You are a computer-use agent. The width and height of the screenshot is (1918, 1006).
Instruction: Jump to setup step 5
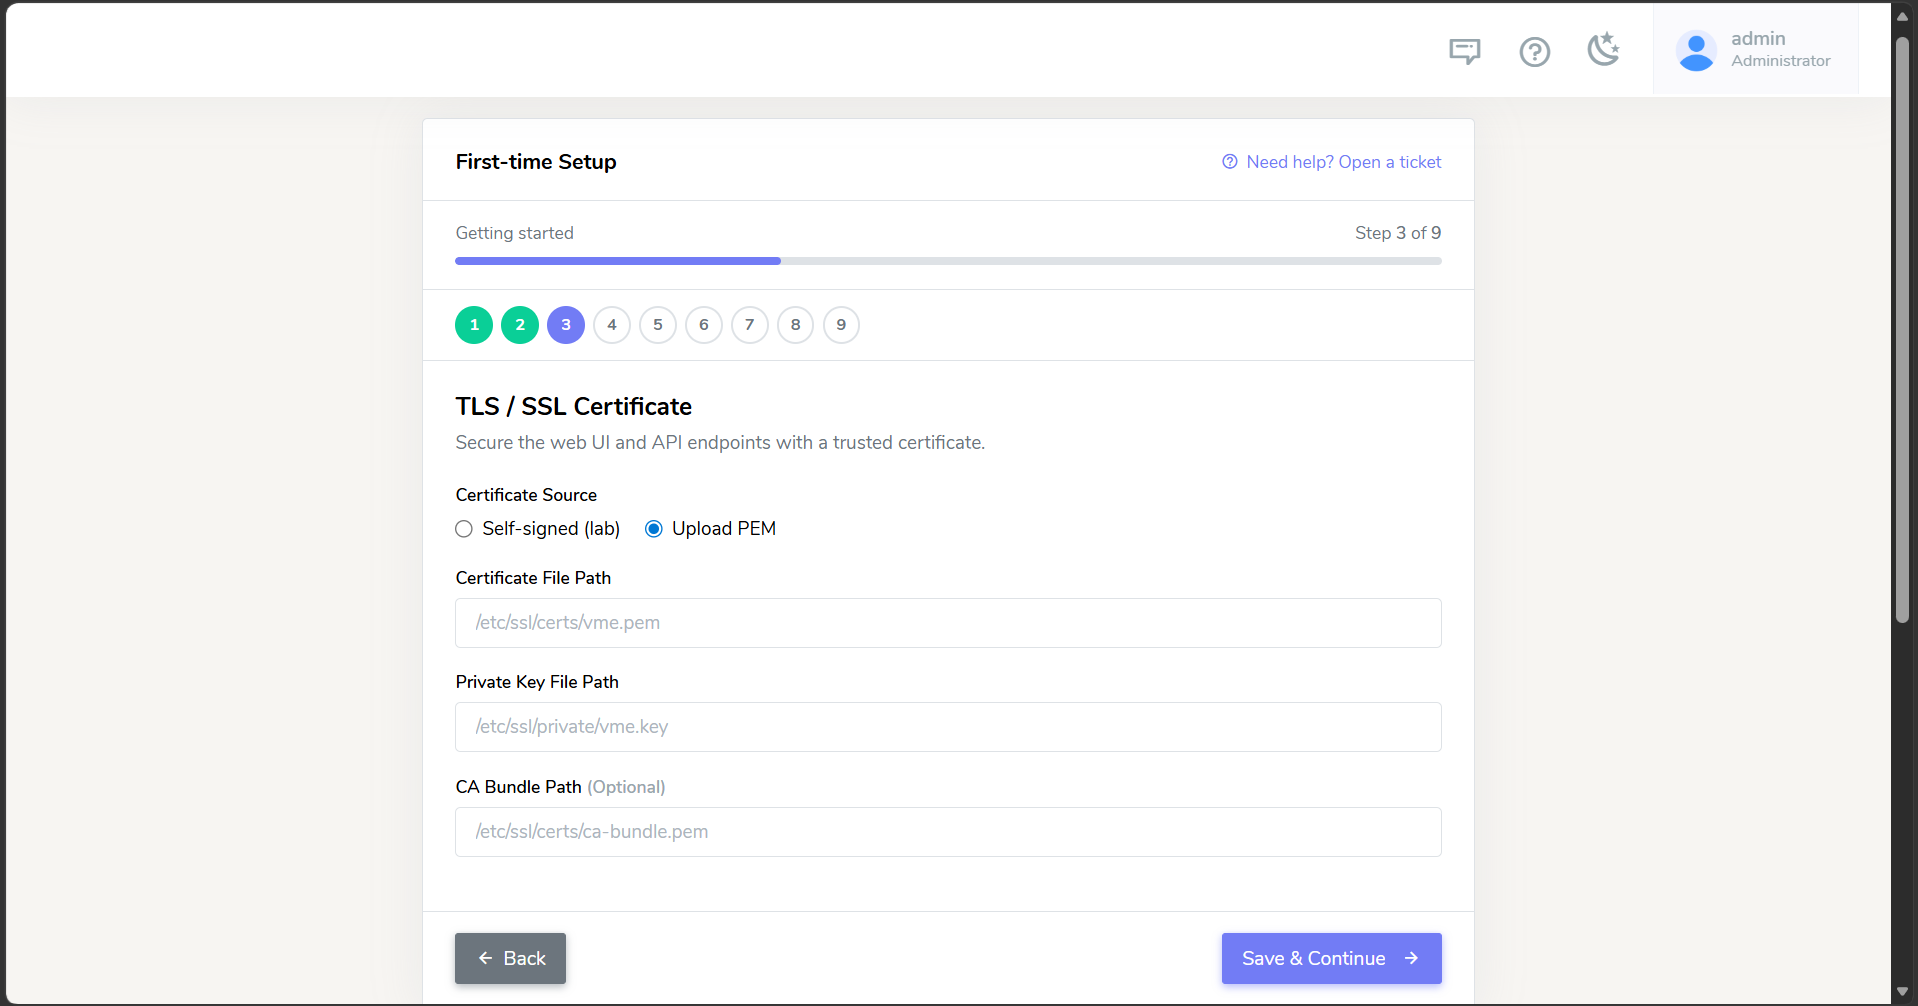click(658, 325)
